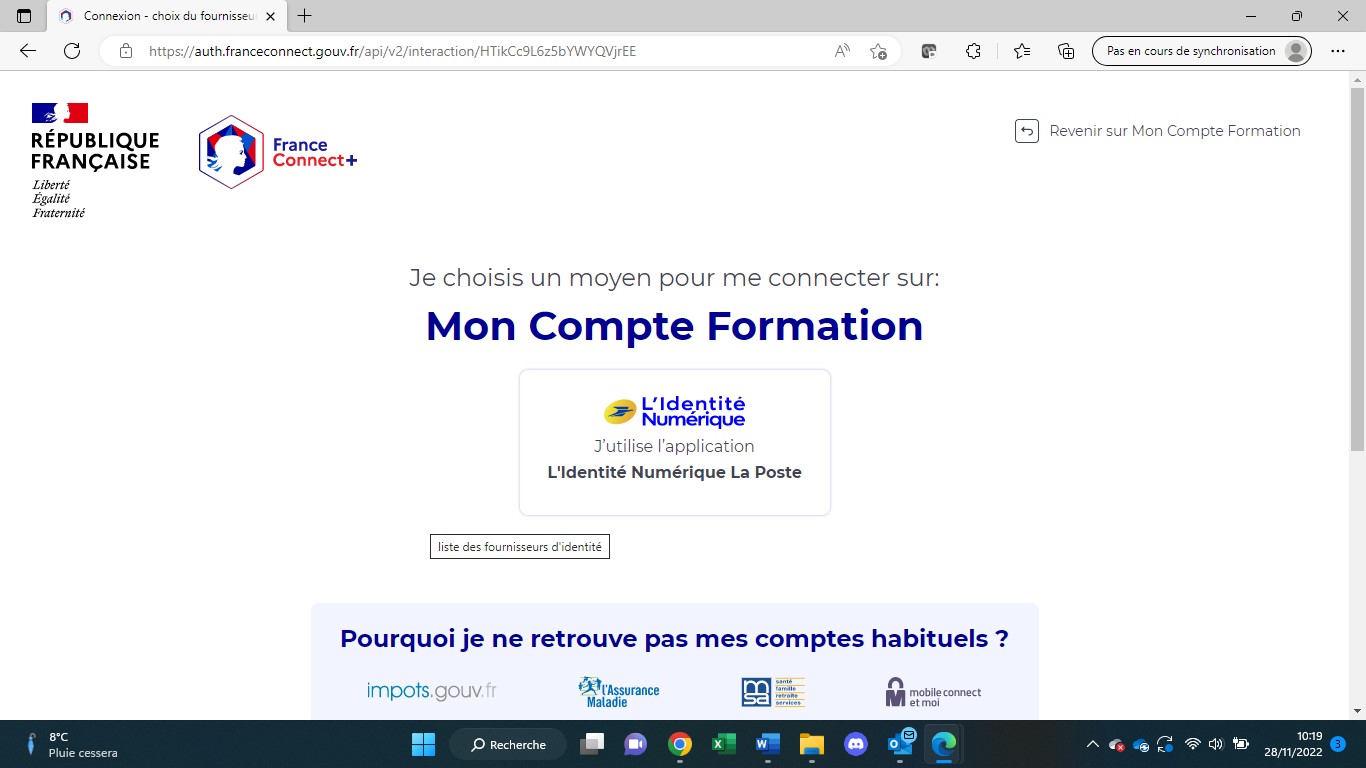Image resolution: width=1366 pixels, height=768 pixels.
Task: Click liste des fournisseurs d'identité label
Action: (520, 547)
